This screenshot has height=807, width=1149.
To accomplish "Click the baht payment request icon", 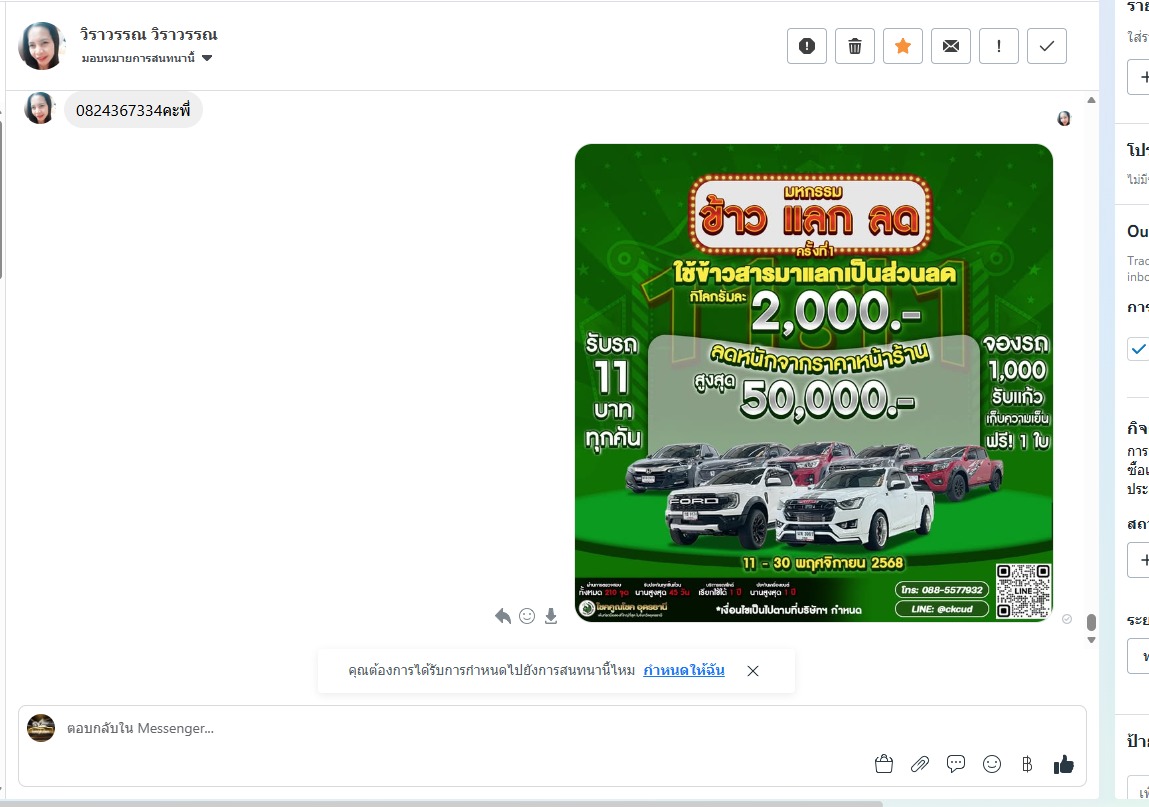I will [1027, 764].
